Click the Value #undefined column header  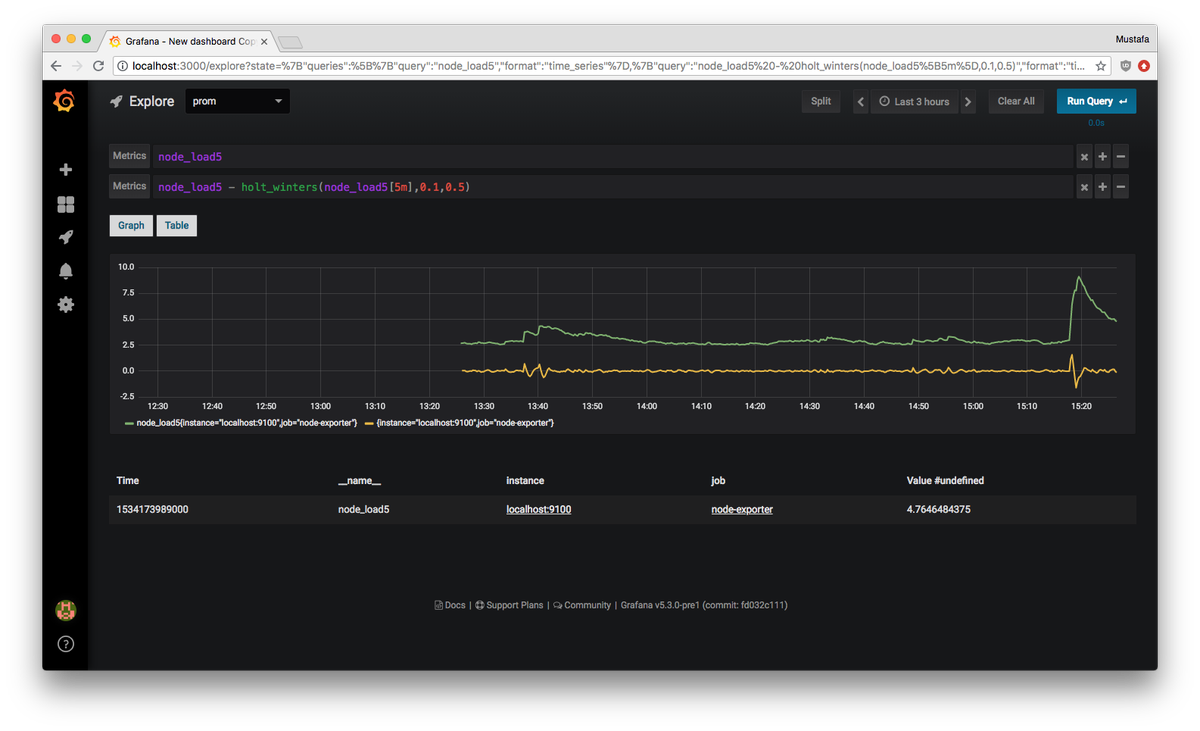pyautogui.click(x=945, y=481)
